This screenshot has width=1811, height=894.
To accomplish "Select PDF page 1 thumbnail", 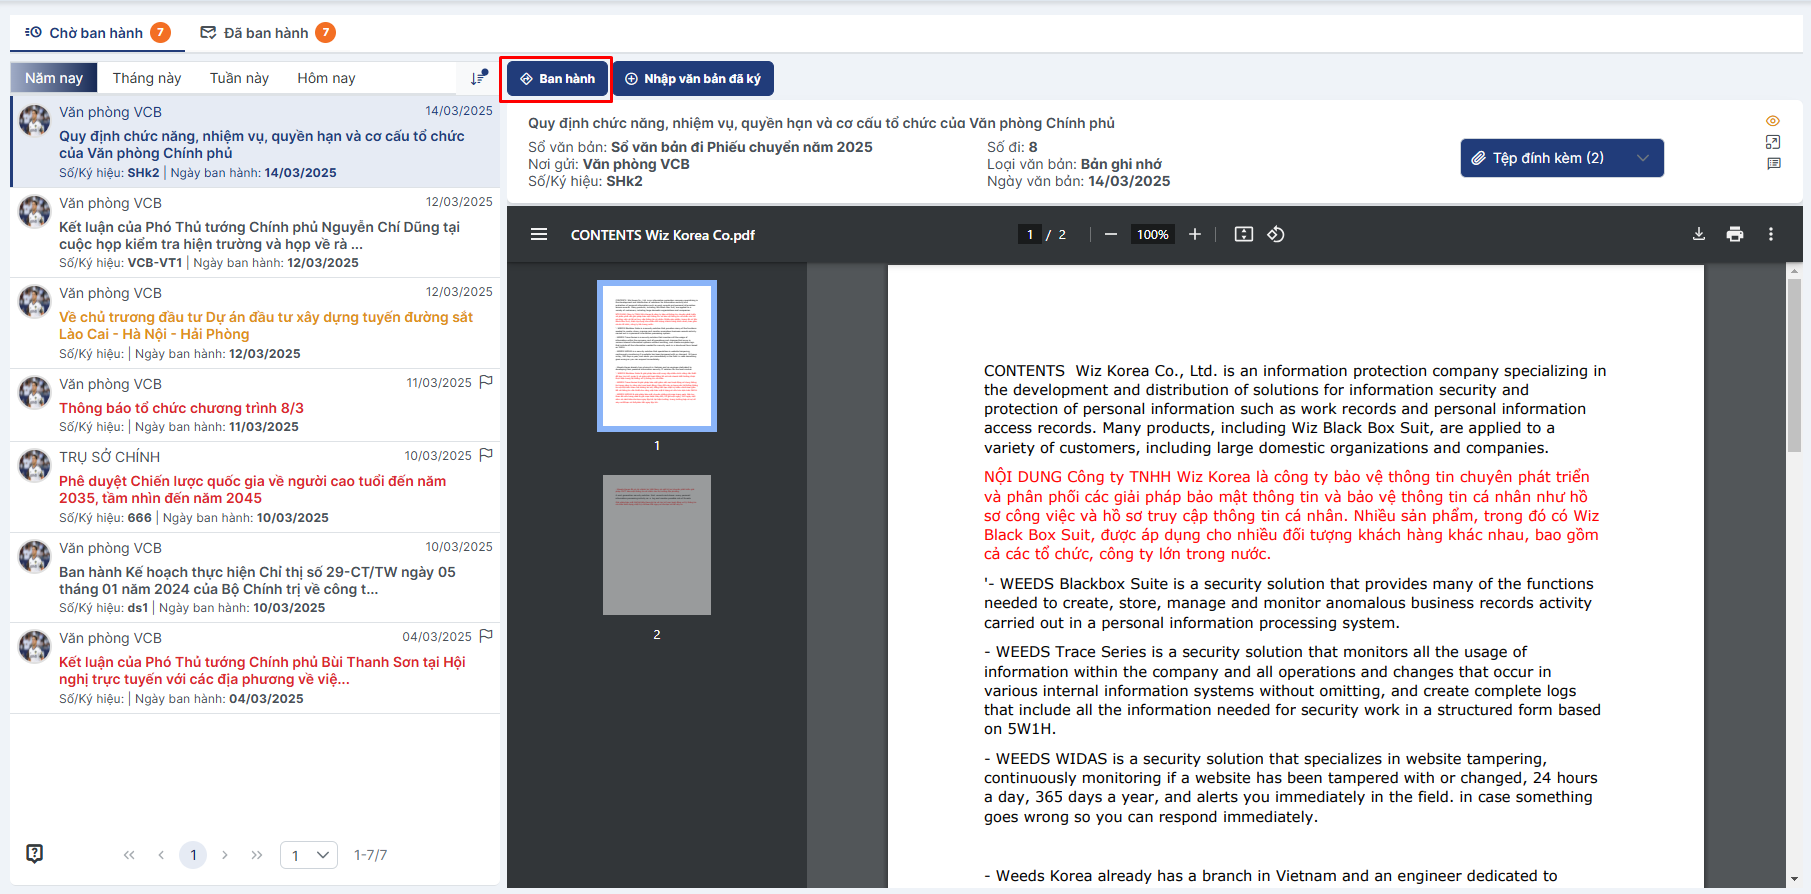I will pos(657,356).
